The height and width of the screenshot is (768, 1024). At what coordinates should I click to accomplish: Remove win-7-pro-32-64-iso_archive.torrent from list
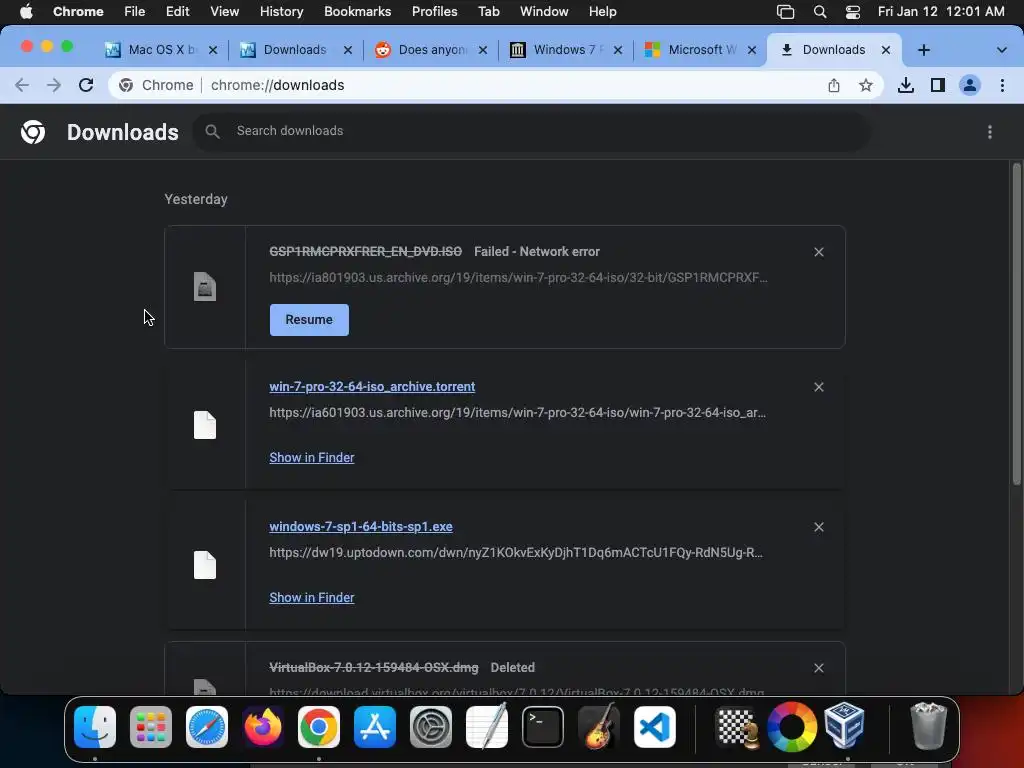tap(818, 387)
